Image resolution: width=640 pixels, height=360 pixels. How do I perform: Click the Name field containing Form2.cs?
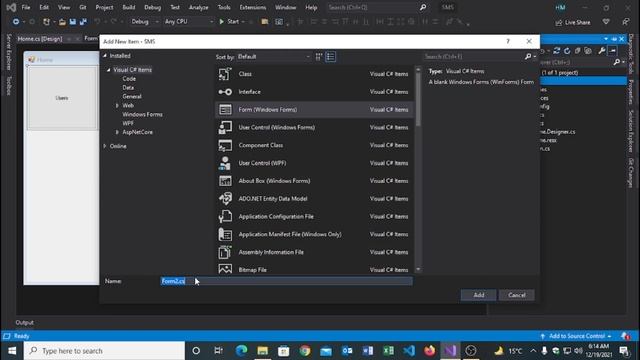[287, 281]
